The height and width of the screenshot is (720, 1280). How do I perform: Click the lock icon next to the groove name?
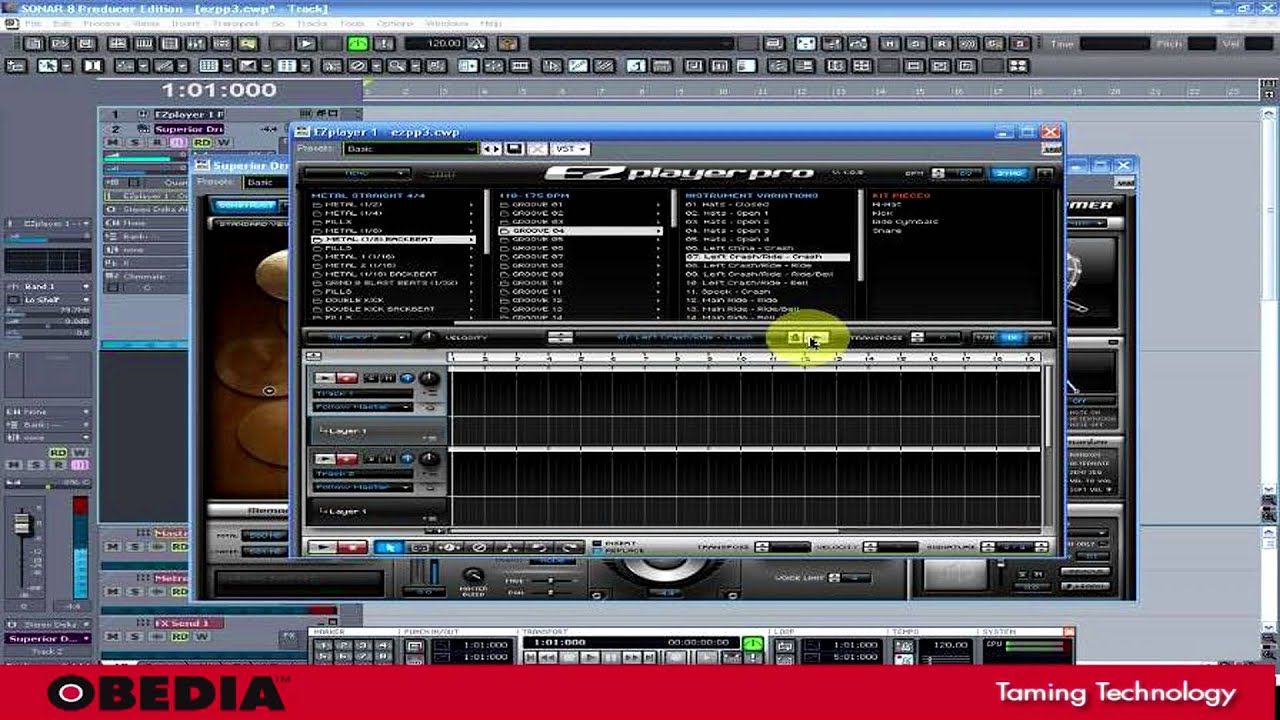click(x=795, y=338)
